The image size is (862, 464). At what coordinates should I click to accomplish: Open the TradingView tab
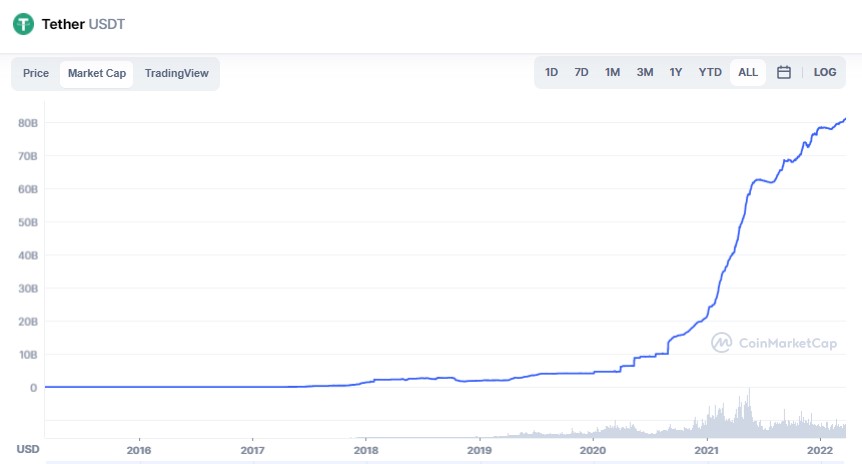[177, 74]
